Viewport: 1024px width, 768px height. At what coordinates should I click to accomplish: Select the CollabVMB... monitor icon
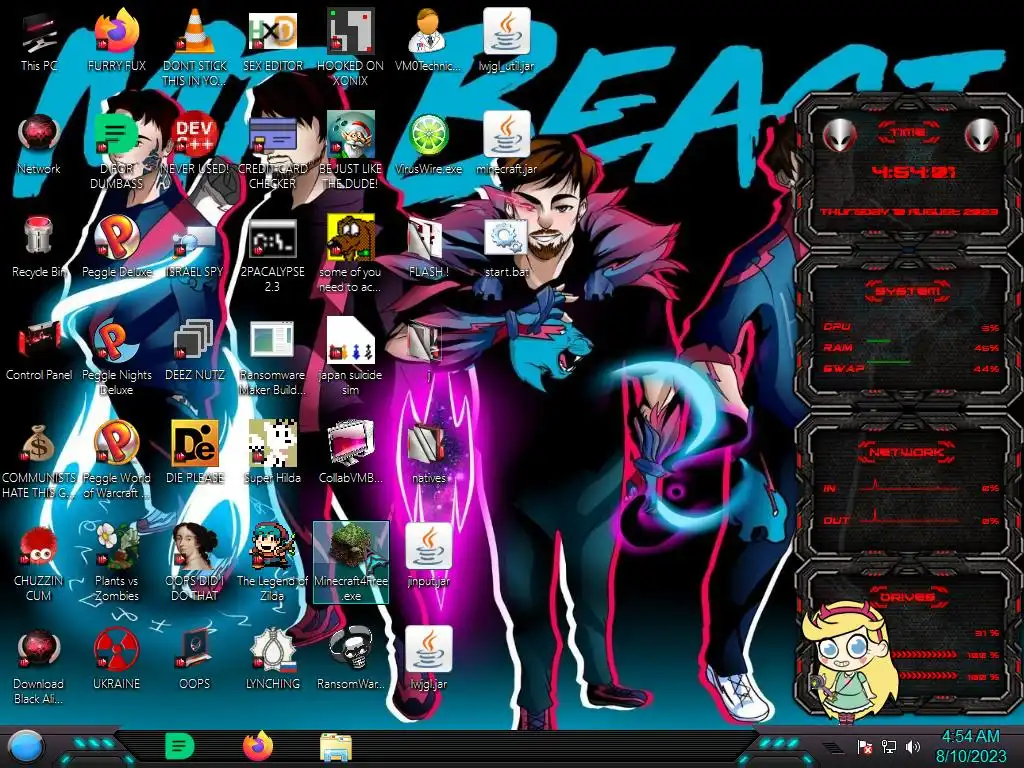[350, 454]
